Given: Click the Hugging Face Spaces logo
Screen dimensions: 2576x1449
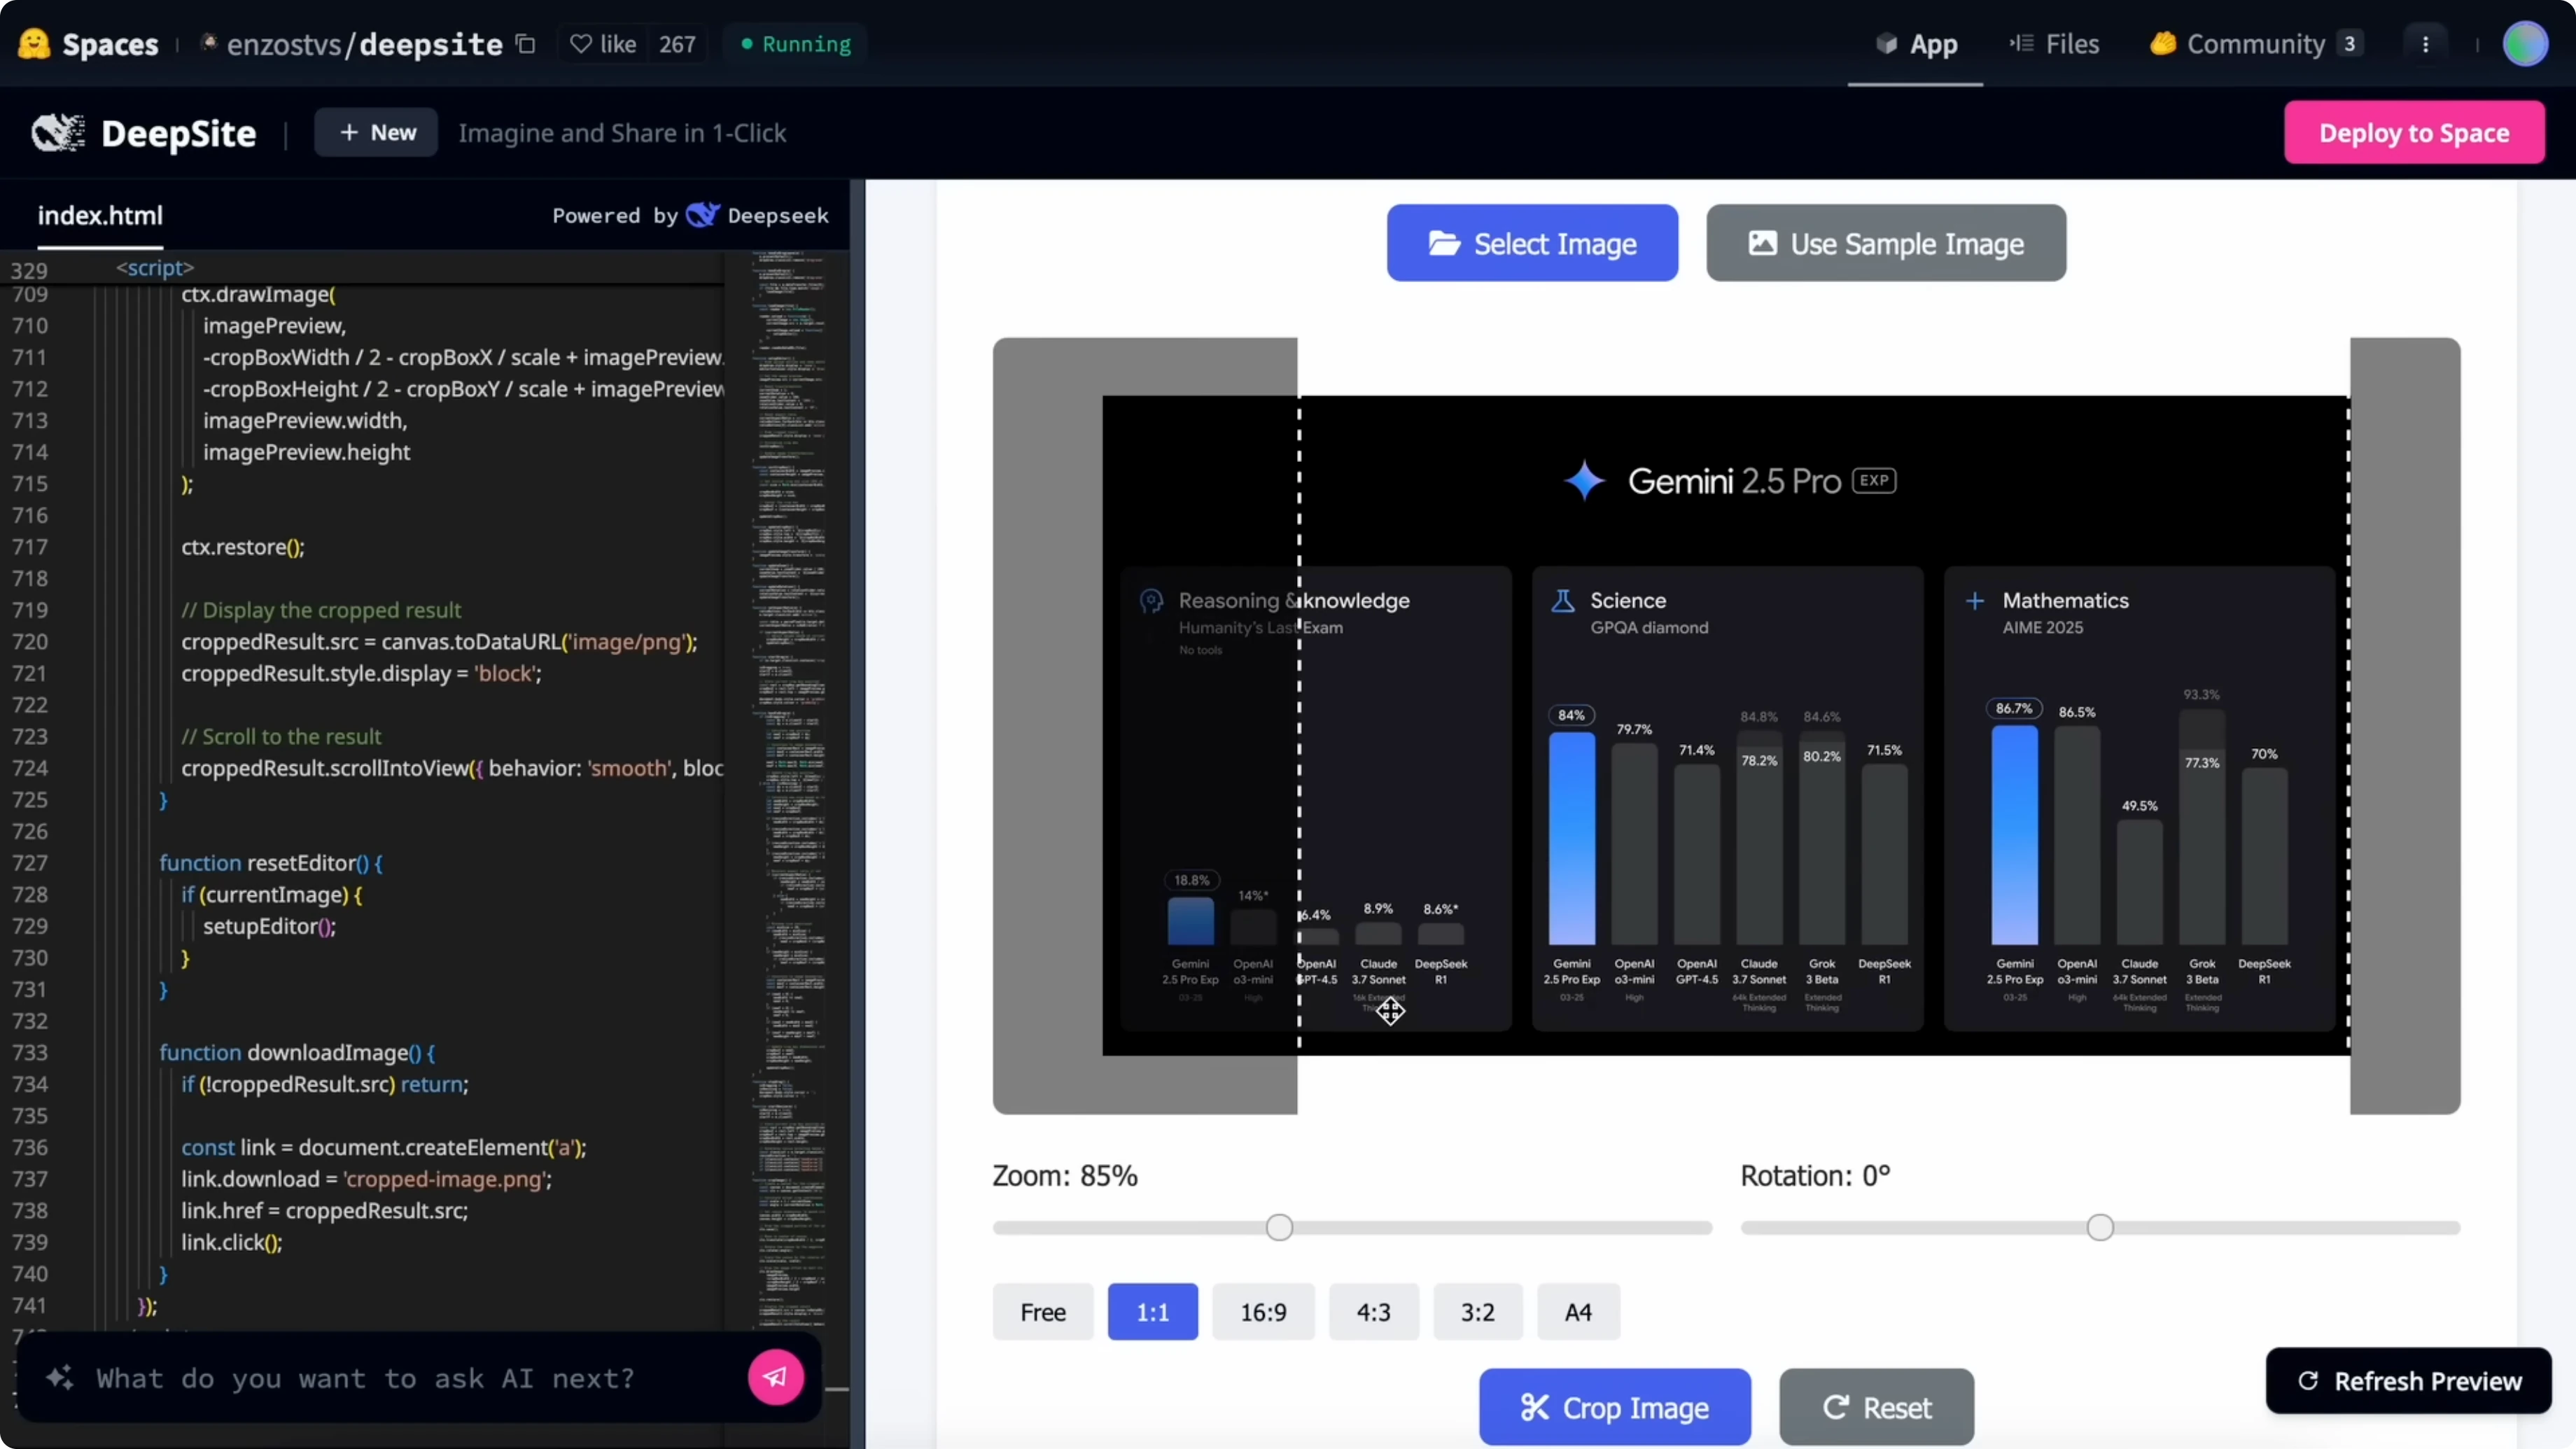Looking at the screenshot, I should (33, 44).
